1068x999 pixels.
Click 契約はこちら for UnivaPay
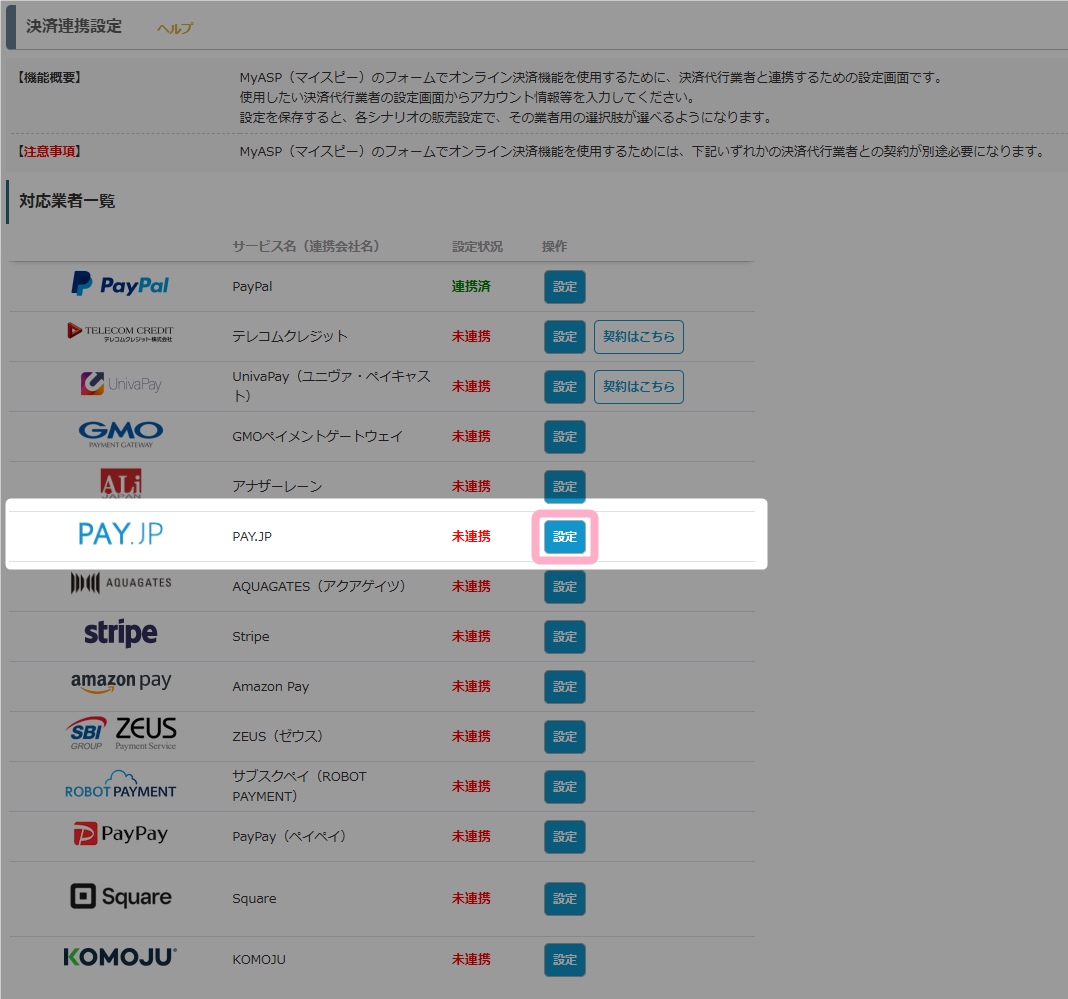[638, 387]
